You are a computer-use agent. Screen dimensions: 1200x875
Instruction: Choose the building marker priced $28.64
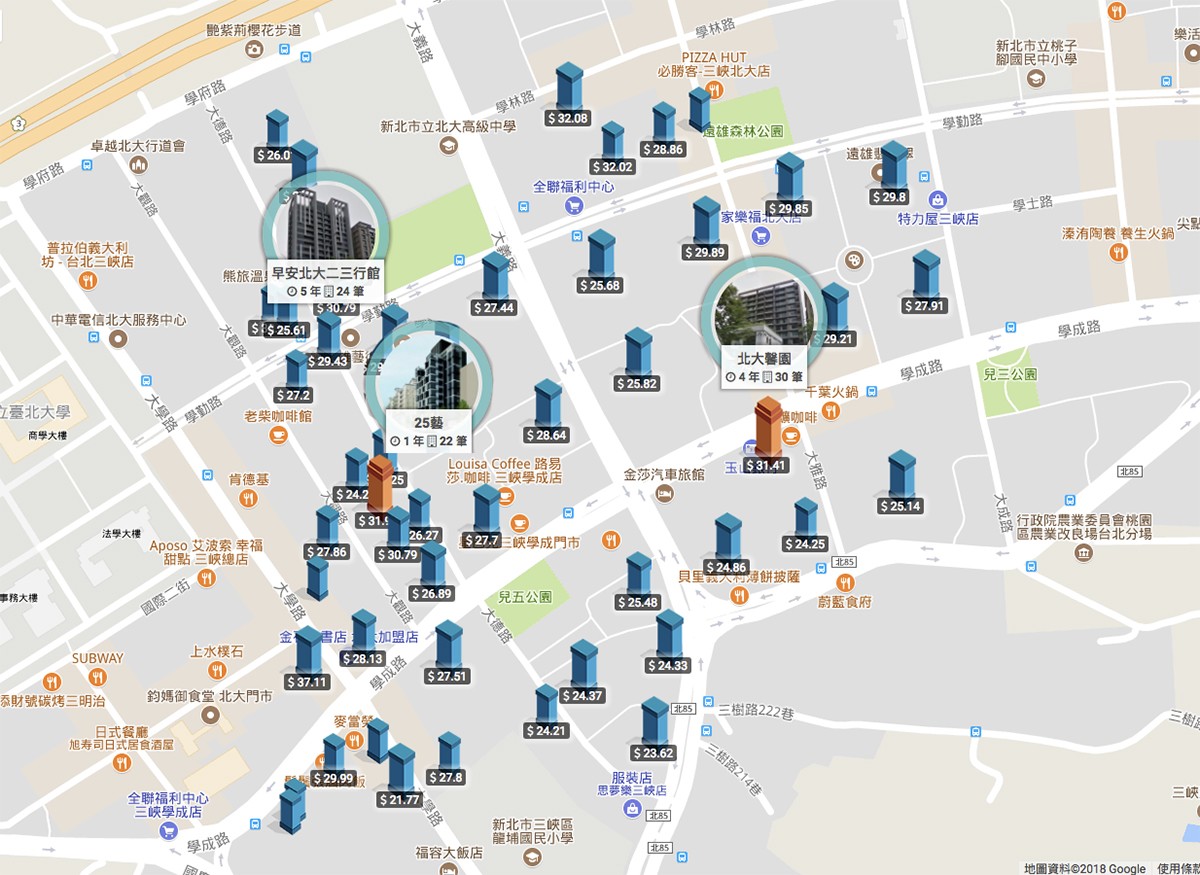coord(547,412)
